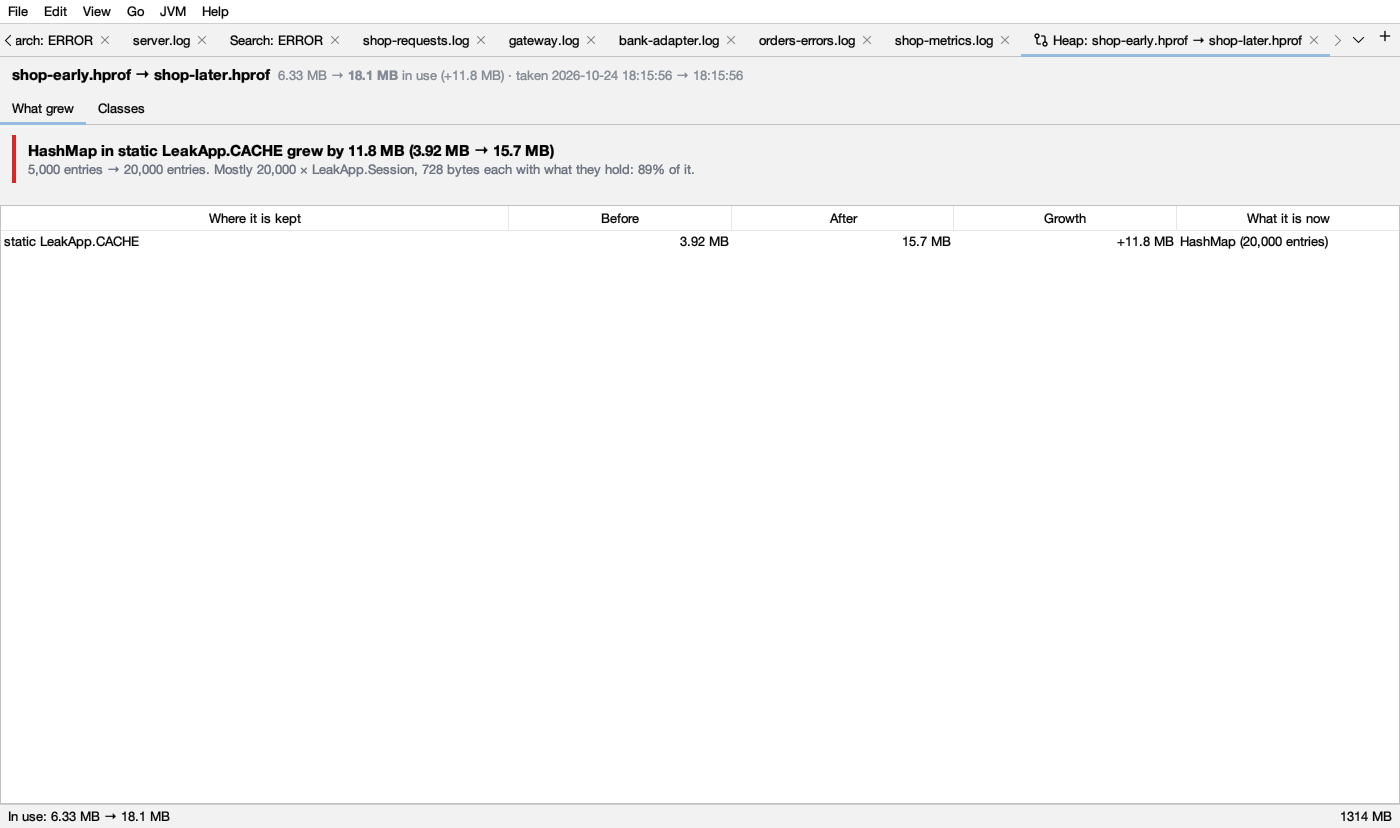The width and height of the screenshot is (1400, 828).
Task: Select the Classes sub-tab
Action: 121,108
